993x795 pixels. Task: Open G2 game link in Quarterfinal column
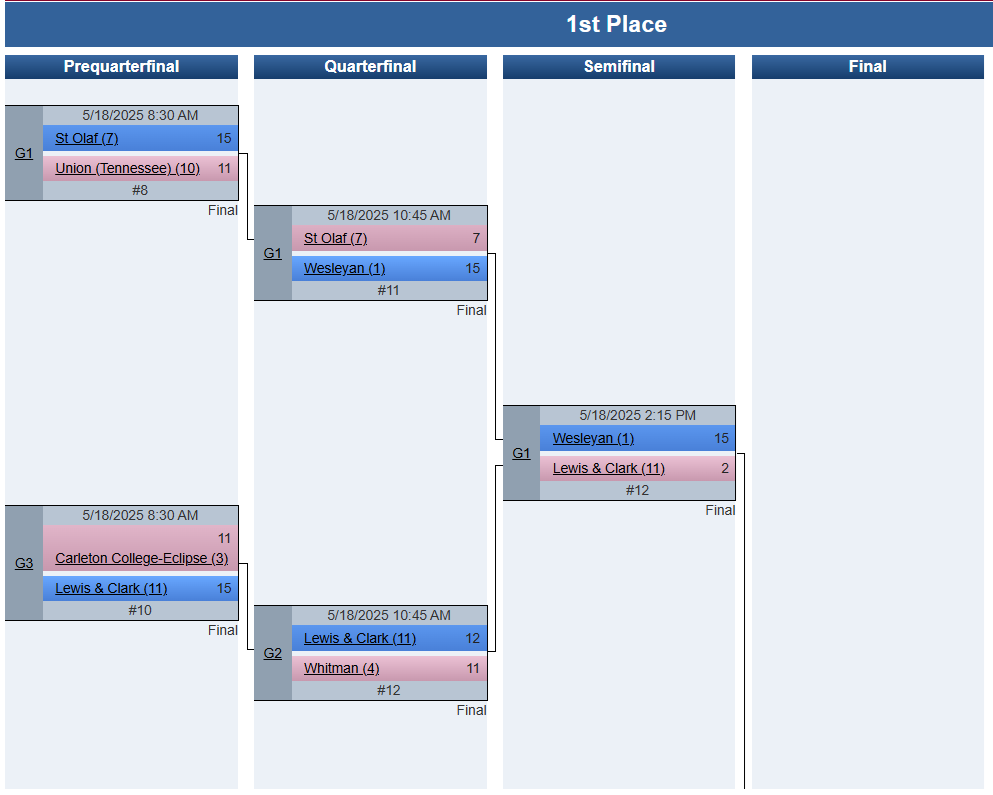pyautogui.click(x=272, y=653)
